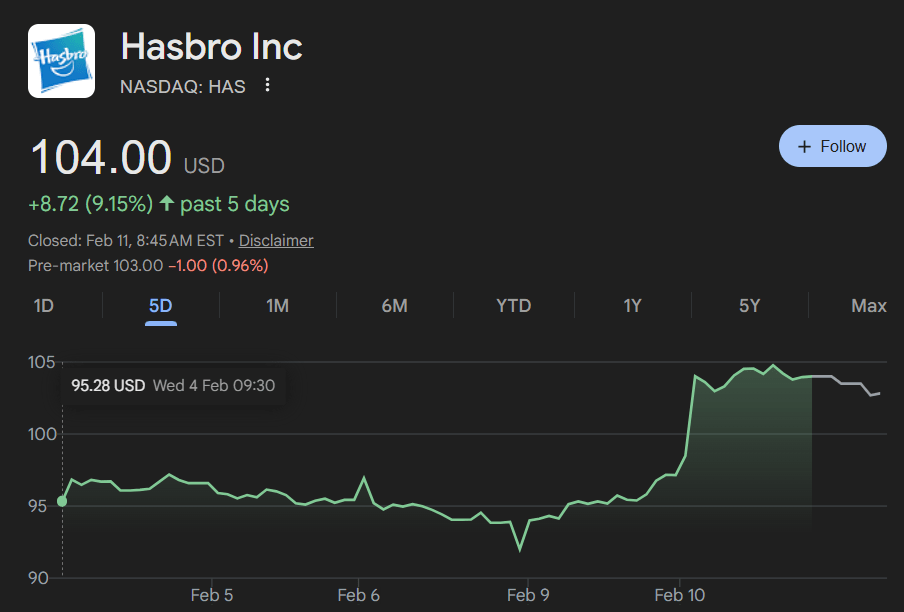Click the green up arrow indicator
The height and width of the screenshot is (612, 904).
[166, 204]
